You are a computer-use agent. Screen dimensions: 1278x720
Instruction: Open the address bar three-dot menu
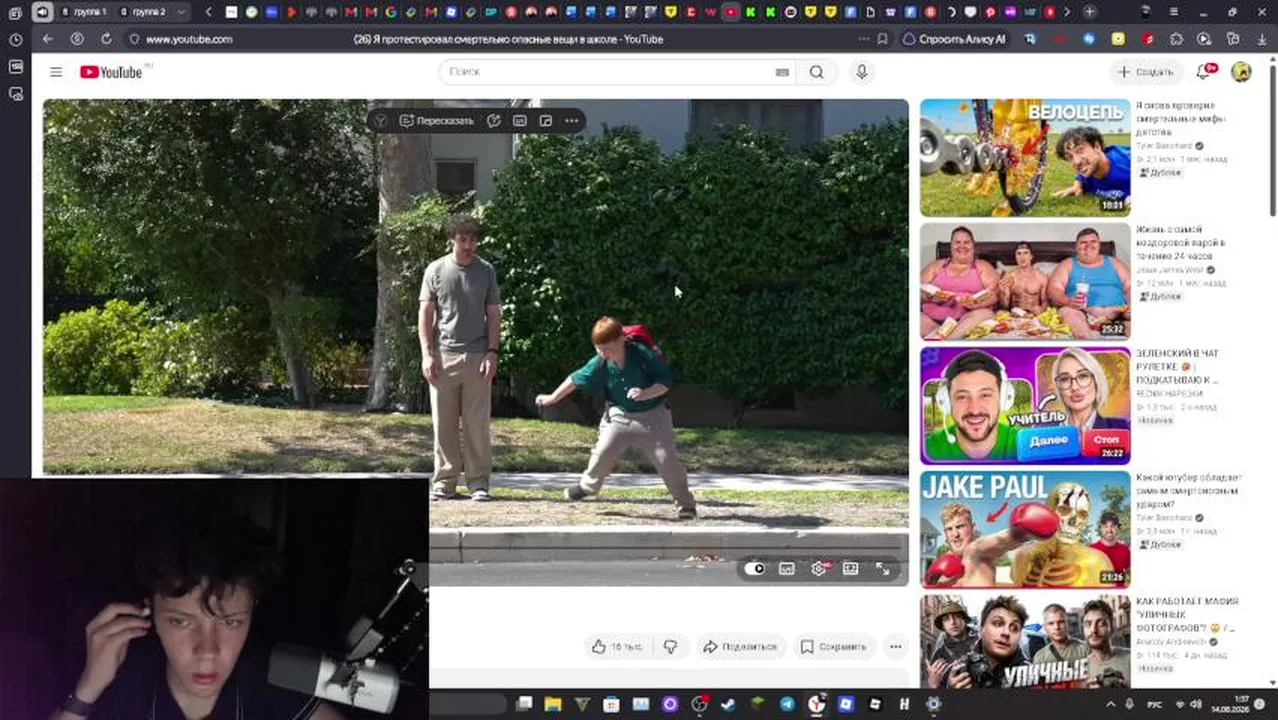point(863,39)
